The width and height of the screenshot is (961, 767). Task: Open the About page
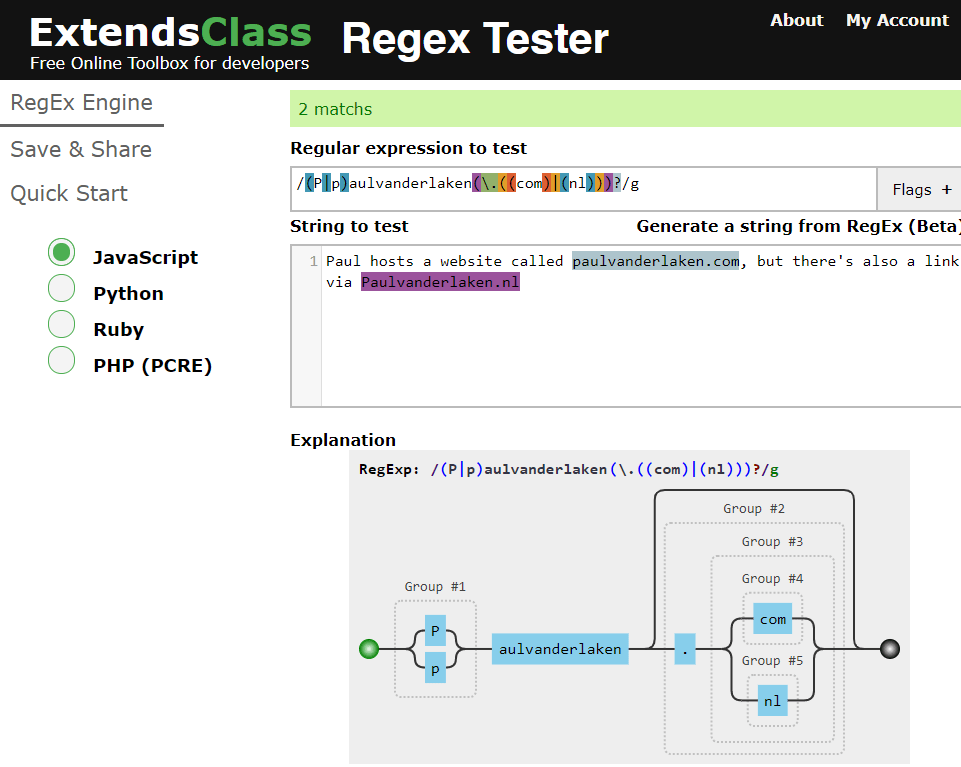(796, 20)
